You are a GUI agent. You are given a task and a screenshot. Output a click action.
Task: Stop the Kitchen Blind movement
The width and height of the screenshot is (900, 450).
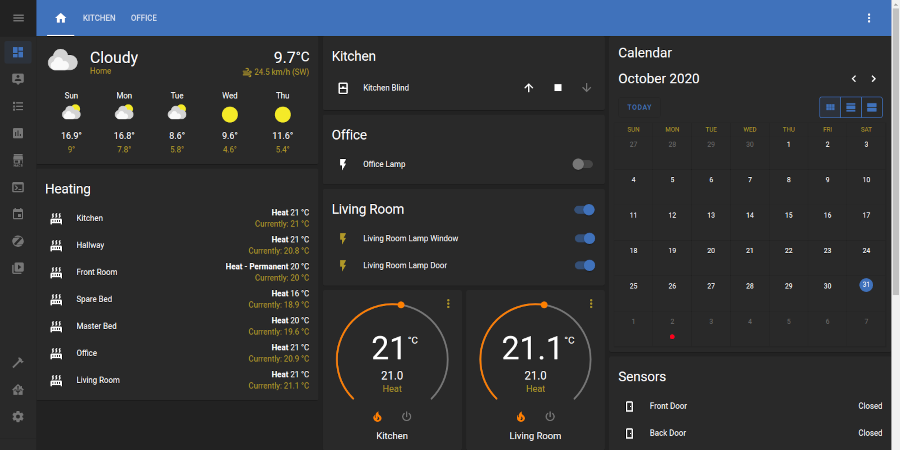[558, 88]
